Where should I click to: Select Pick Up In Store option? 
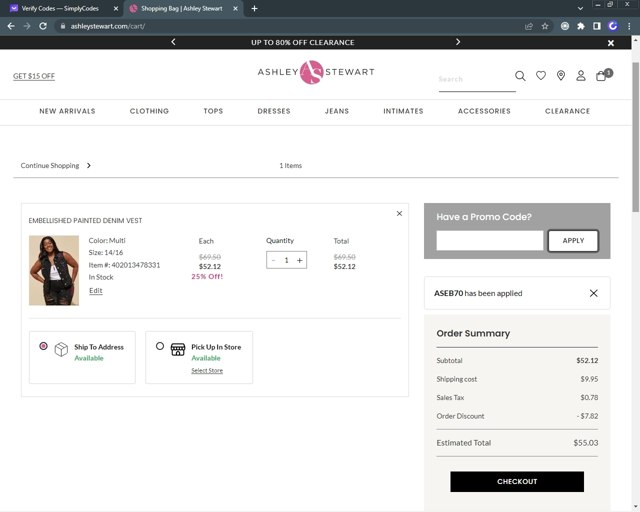point(160,346)
